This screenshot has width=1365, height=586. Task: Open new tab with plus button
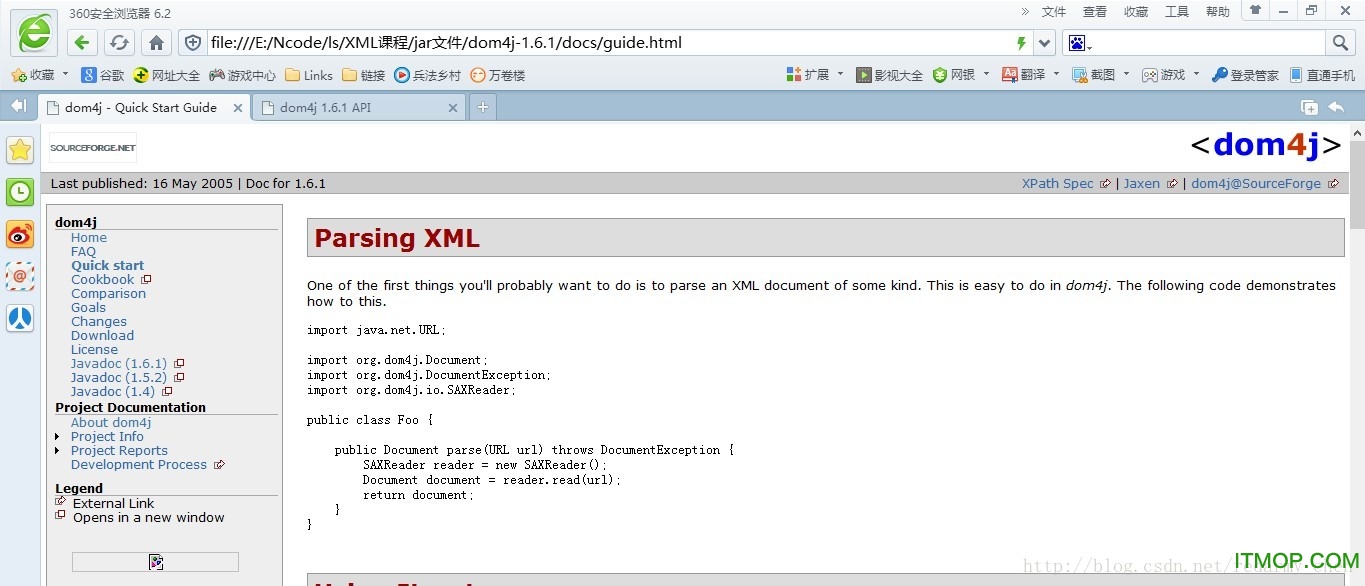(x=482, y=107)
